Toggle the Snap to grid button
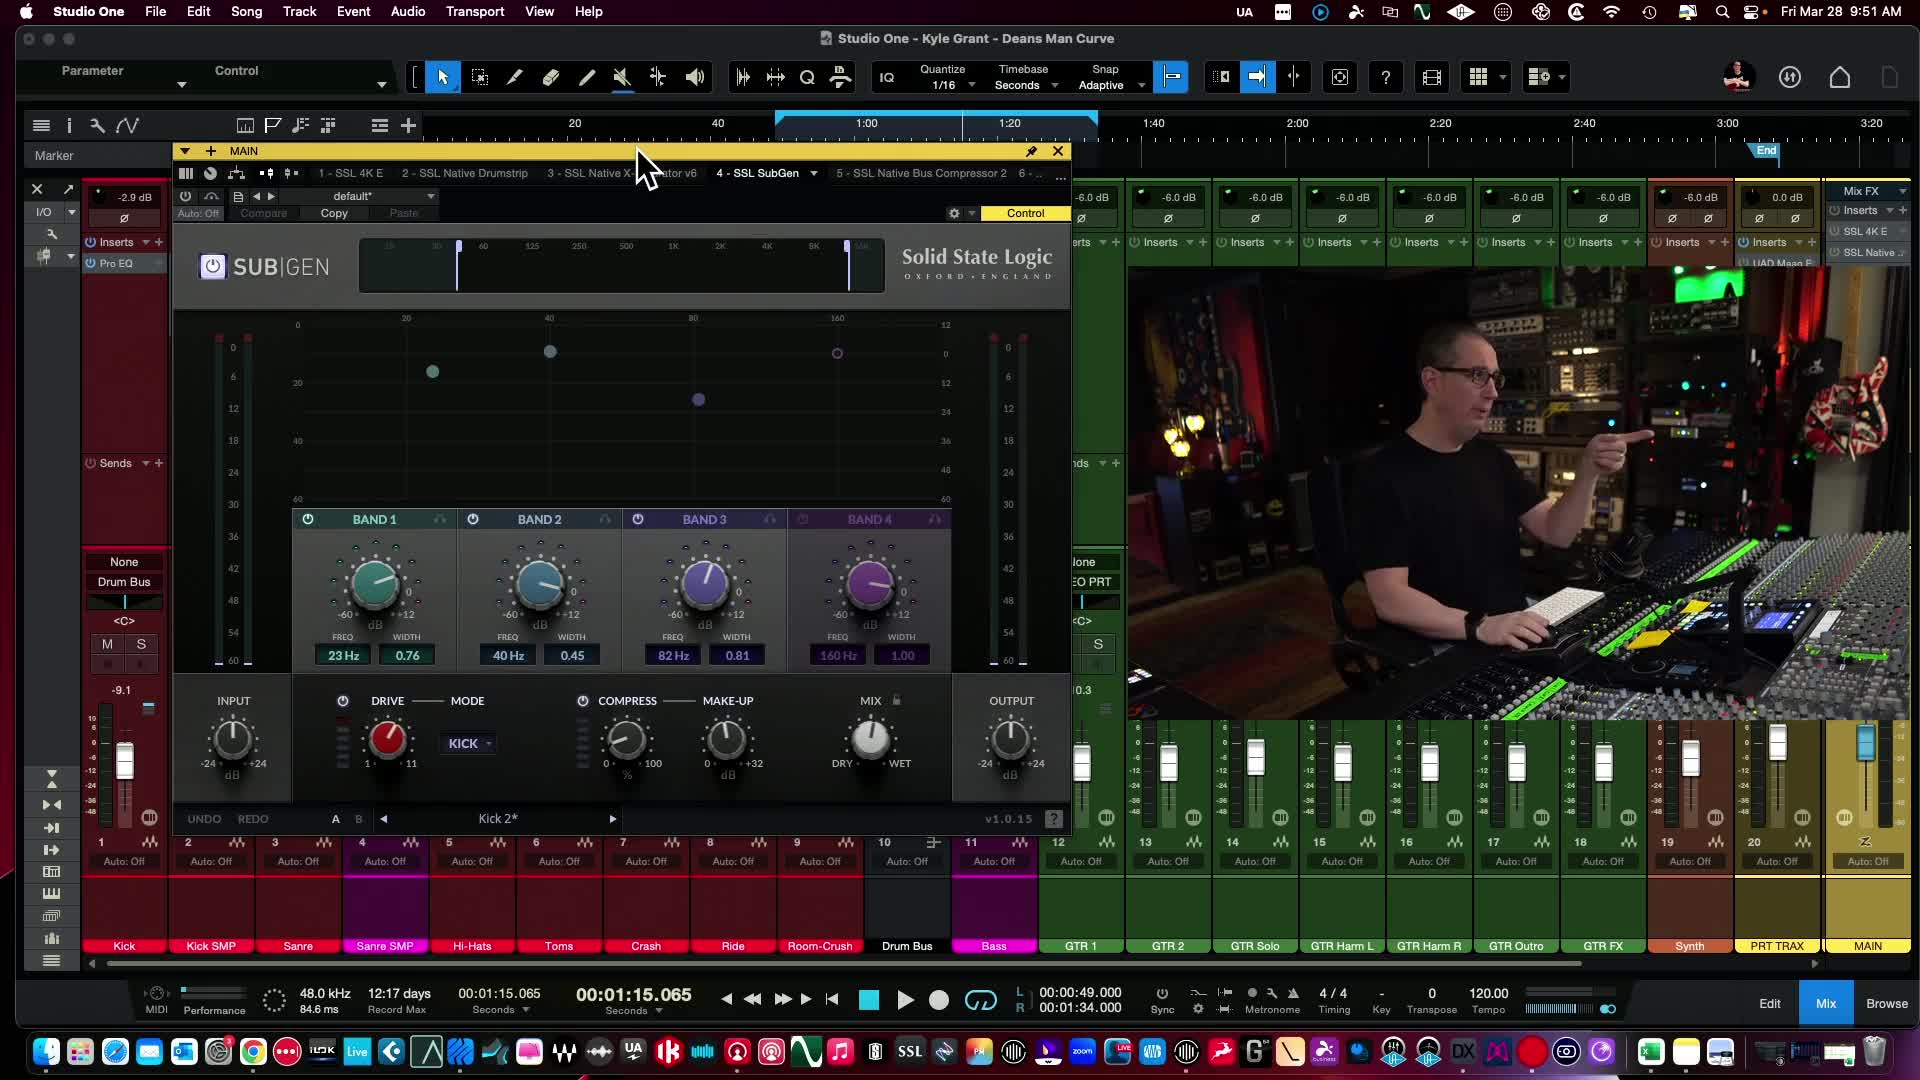The width and height of the screenshot is (1920, 1080). [1171, 77]
